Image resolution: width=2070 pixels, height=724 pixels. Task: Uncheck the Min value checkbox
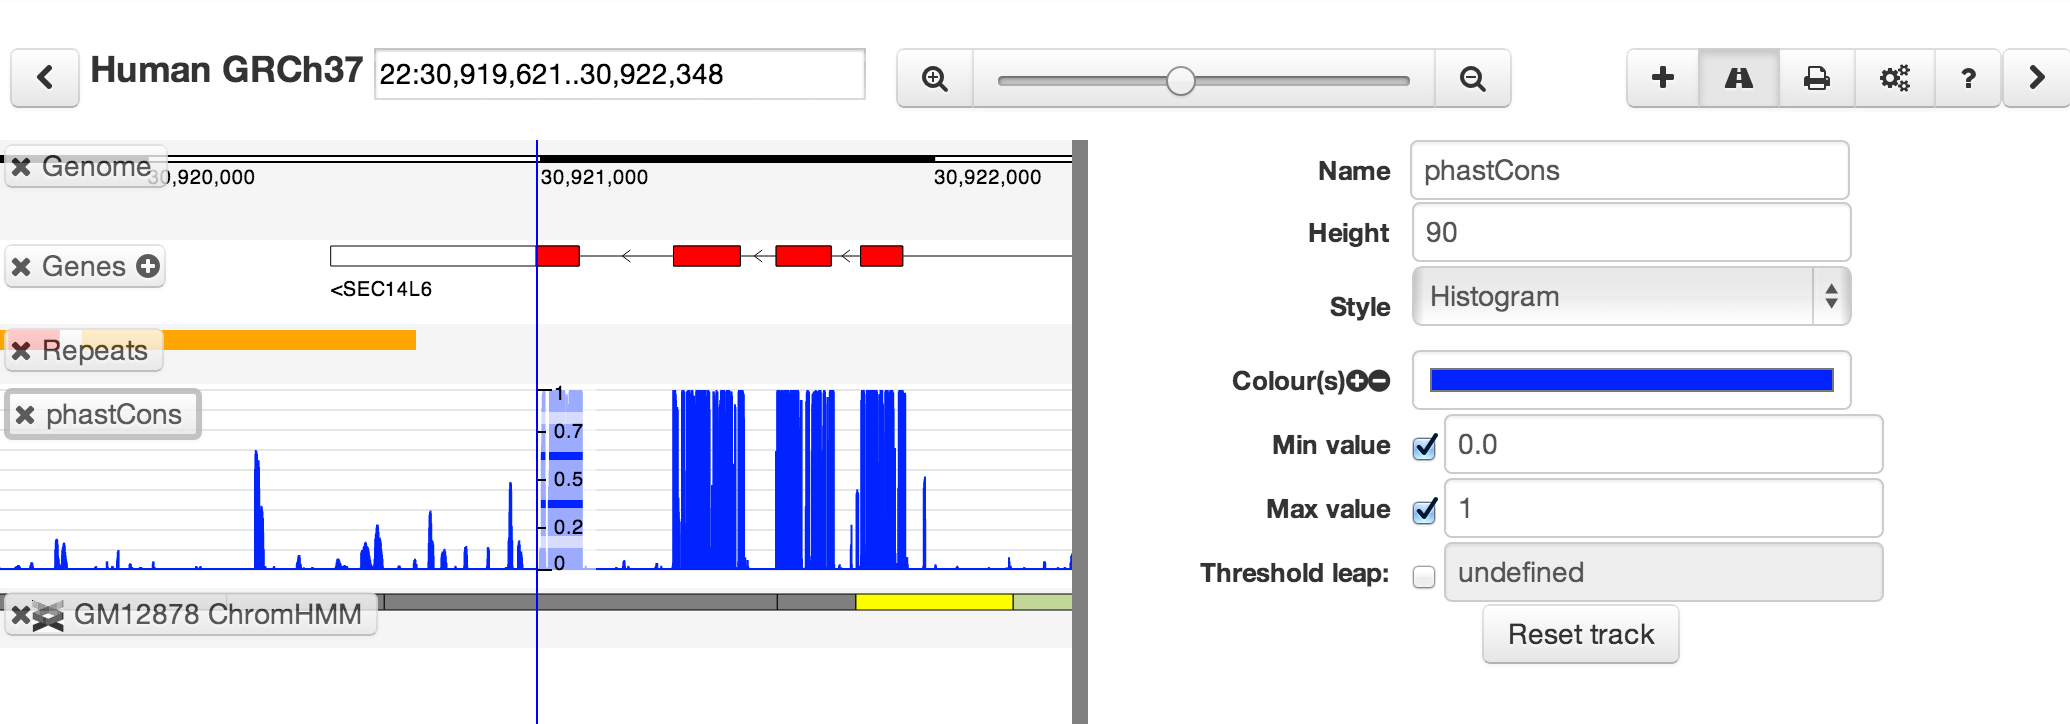[x=1424, y=446]
